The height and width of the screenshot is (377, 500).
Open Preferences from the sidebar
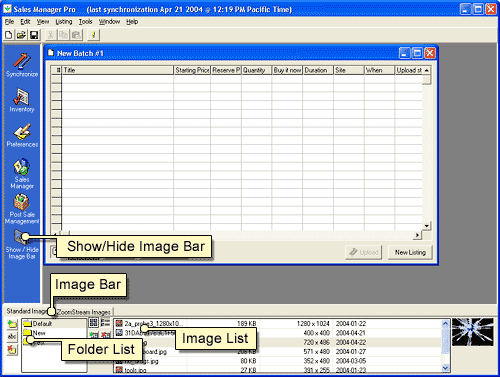[22, 135]
